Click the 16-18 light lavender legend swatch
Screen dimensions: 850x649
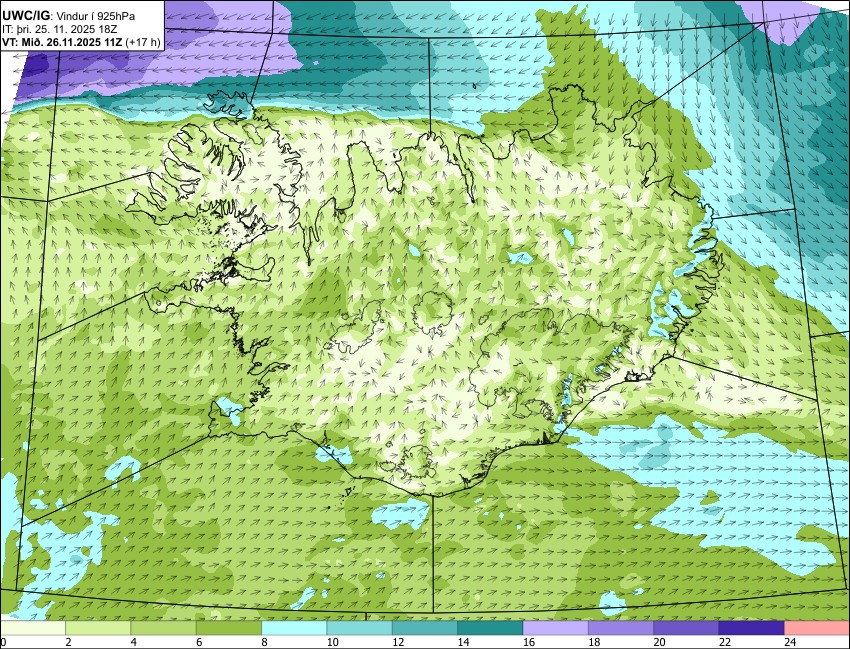click(x=556, y=628)
